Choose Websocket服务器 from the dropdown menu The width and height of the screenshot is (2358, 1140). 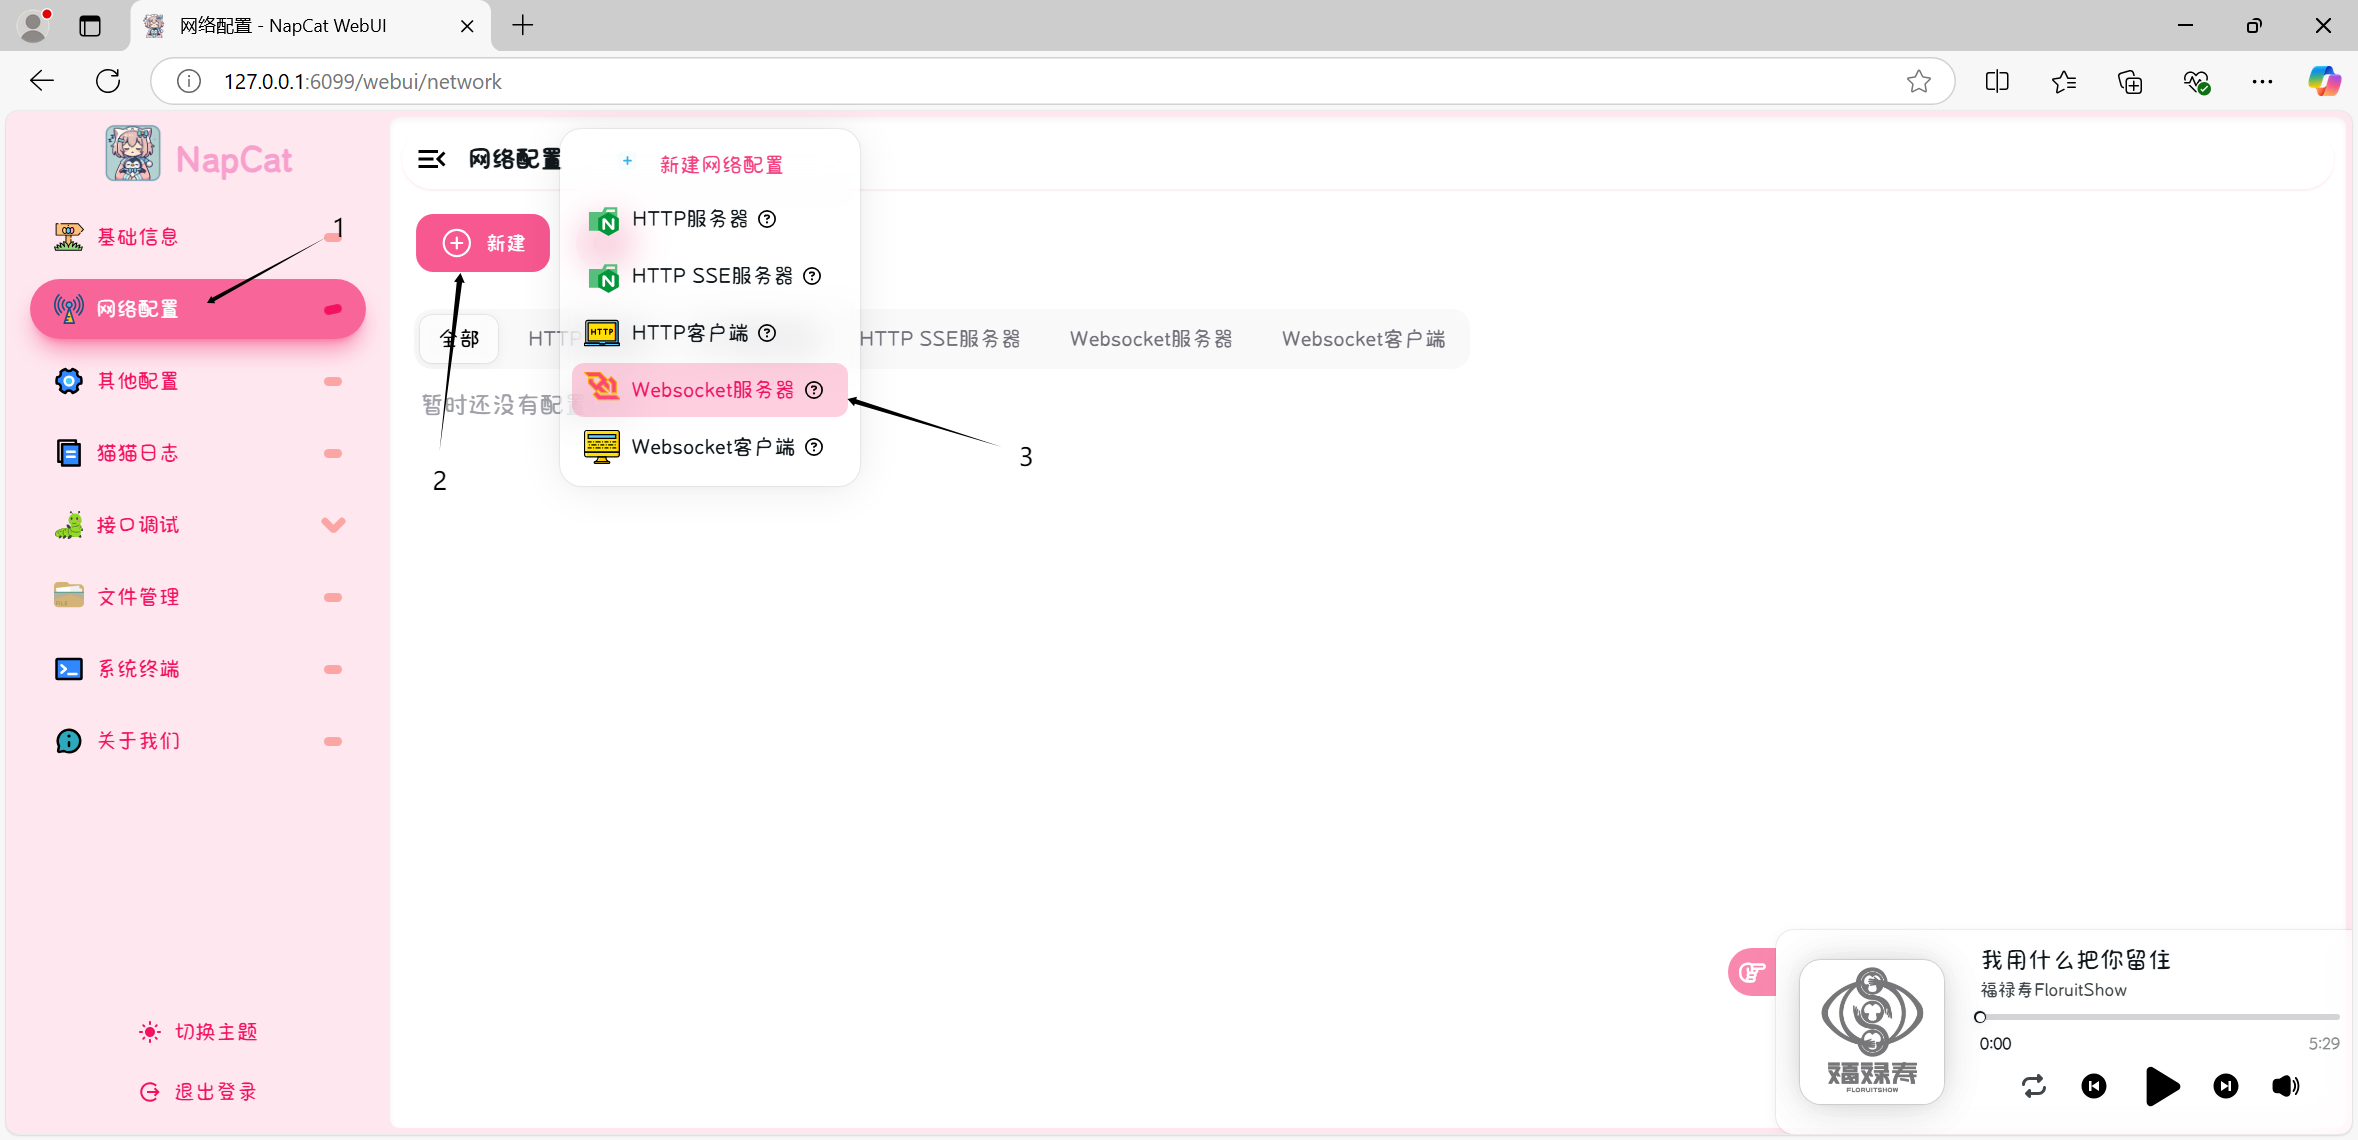coord(709,390)
